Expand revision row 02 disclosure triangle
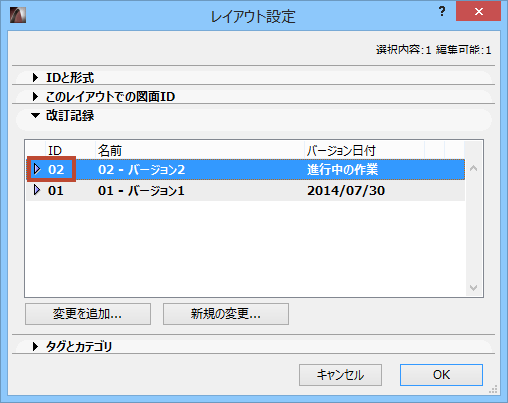 click(x=37, y=169)
